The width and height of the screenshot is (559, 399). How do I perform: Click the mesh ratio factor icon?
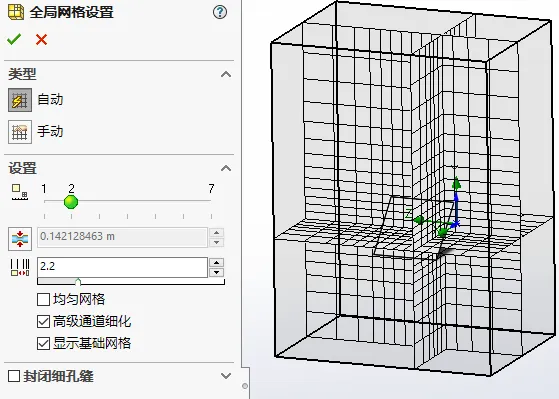20,267
